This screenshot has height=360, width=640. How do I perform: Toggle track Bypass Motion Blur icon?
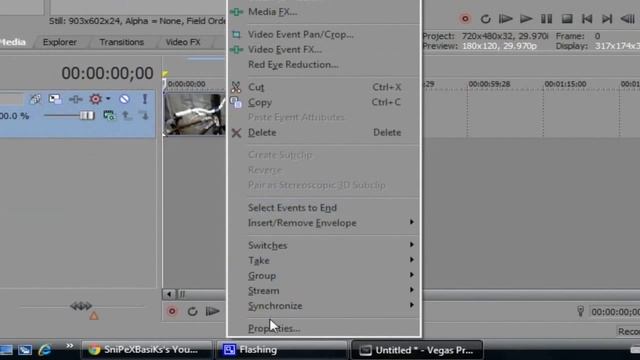36,99
